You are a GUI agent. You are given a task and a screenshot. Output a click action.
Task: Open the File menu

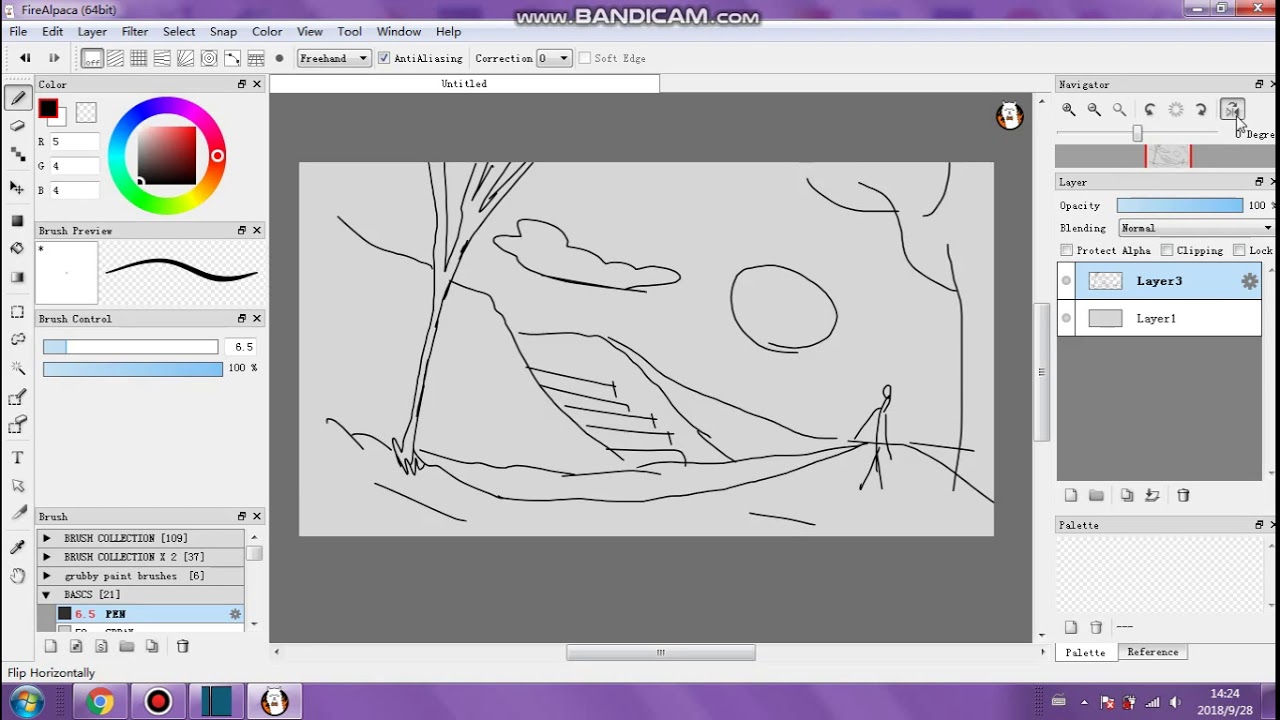coord(18,31)
